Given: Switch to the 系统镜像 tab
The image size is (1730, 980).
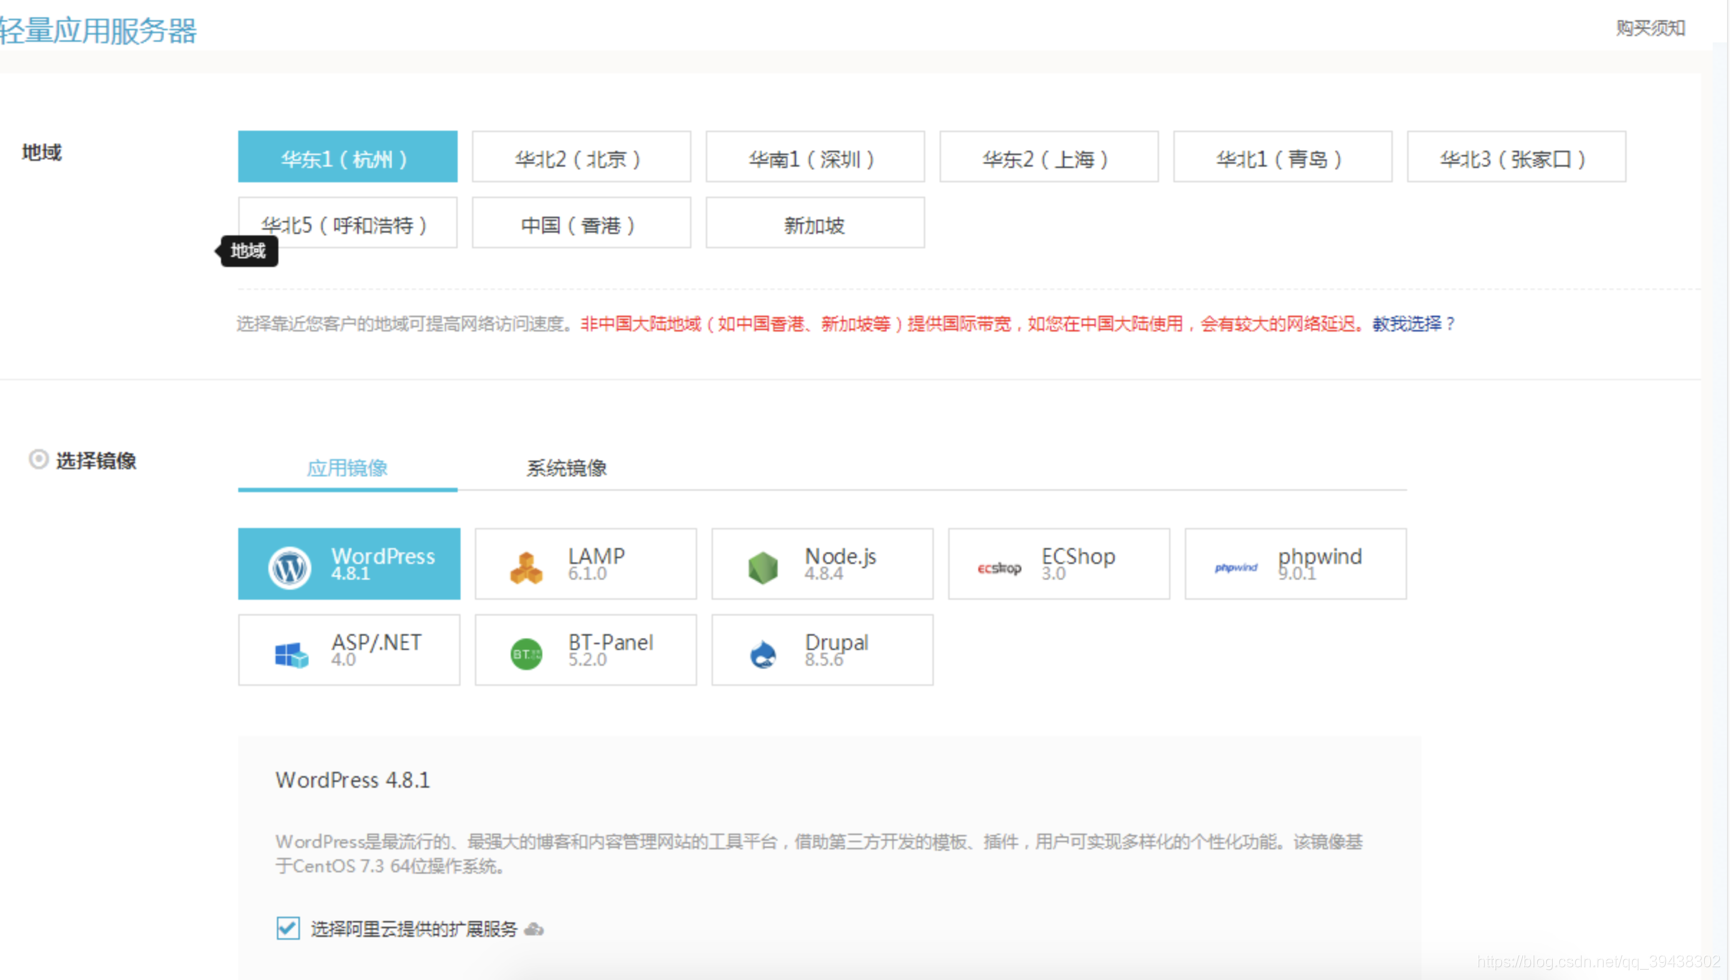Looking at the screenshot, I should 567,467.
